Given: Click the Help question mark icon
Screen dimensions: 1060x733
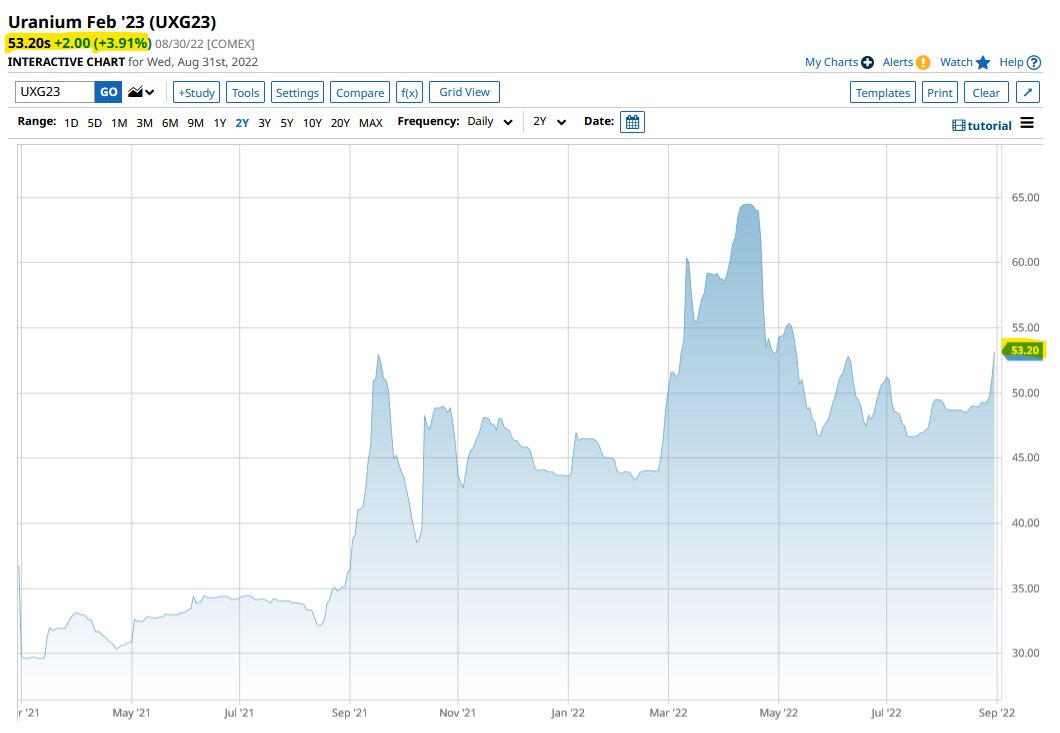Looking at the screenshot, I should [1034, 62].
